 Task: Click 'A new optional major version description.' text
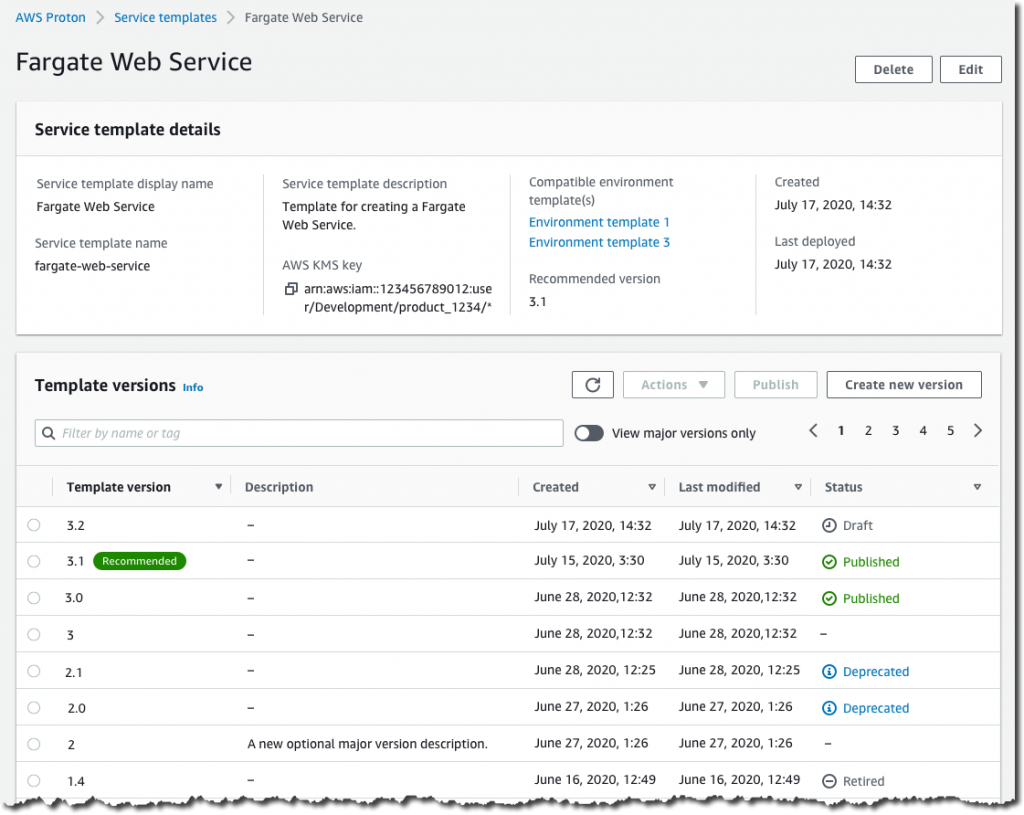coord(367,744)
